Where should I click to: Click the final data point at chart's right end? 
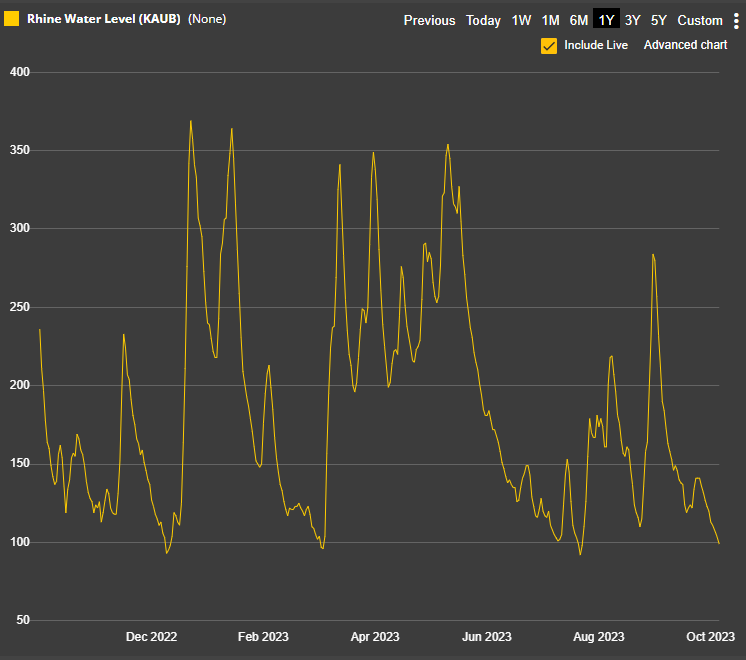(x=719, y=543)
